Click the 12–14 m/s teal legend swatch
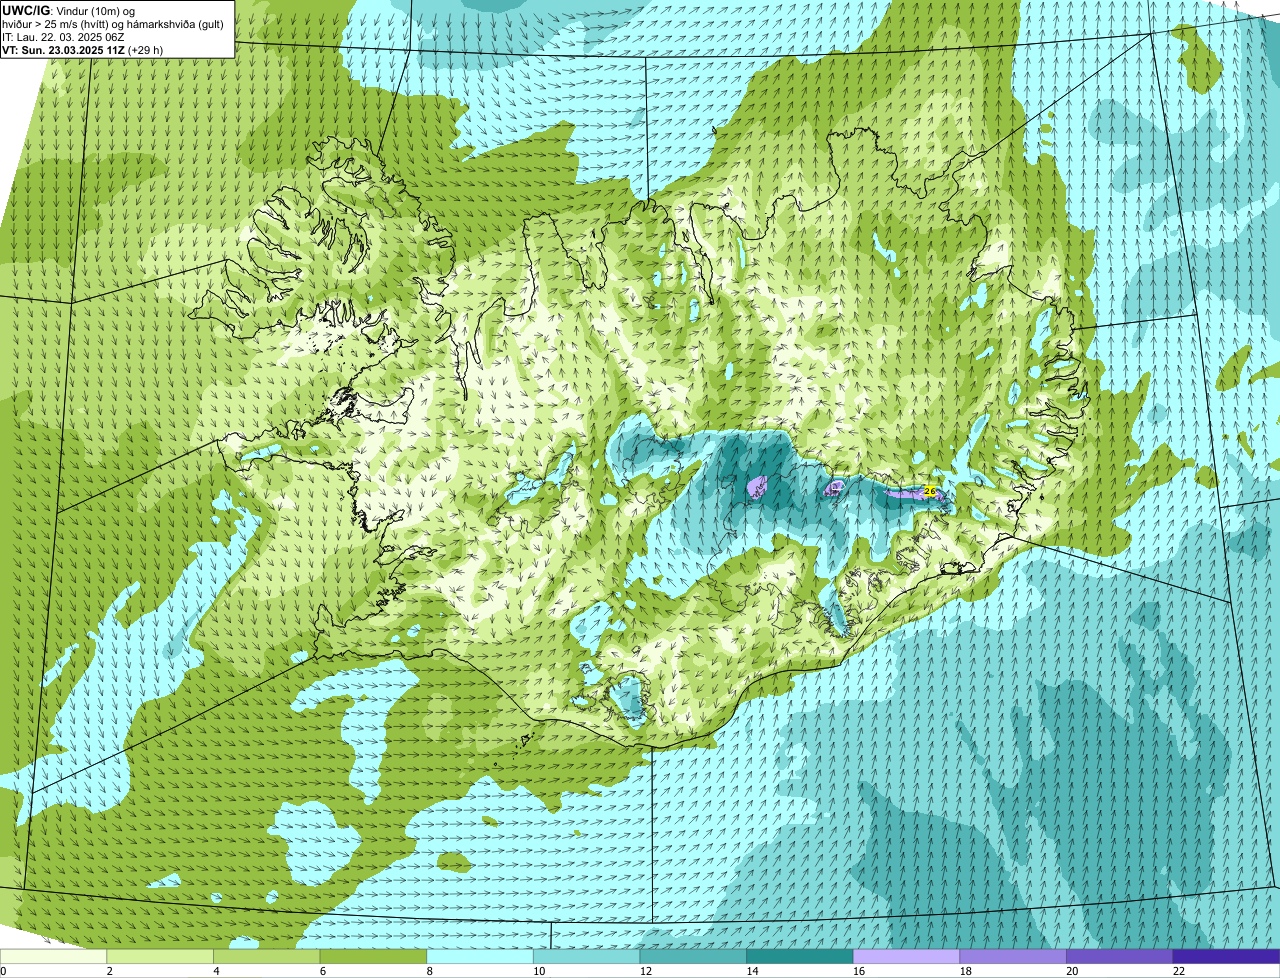1280x978 pixels. point(693,957)
